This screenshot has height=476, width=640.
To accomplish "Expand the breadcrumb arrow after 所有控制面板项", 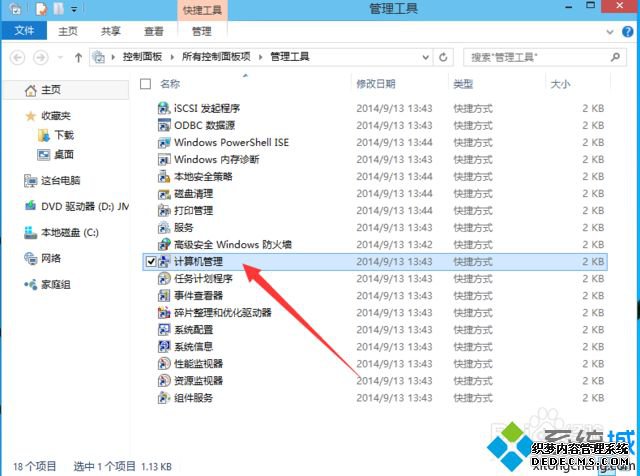I will click(x=260, y=57).
